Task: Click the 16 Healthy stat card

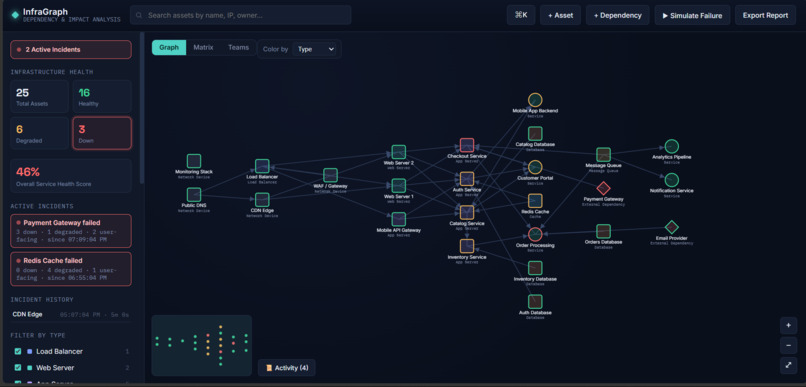Action: point(102,97)
